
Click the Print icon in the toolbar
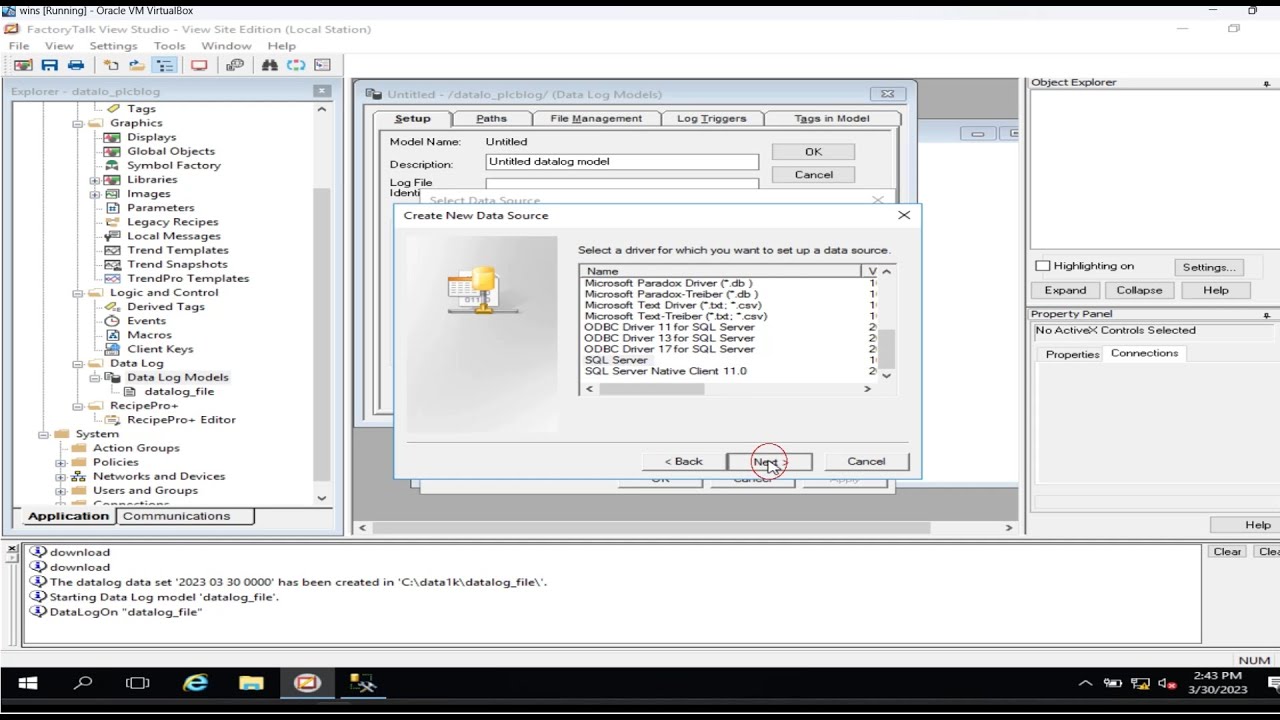point(76,65)
